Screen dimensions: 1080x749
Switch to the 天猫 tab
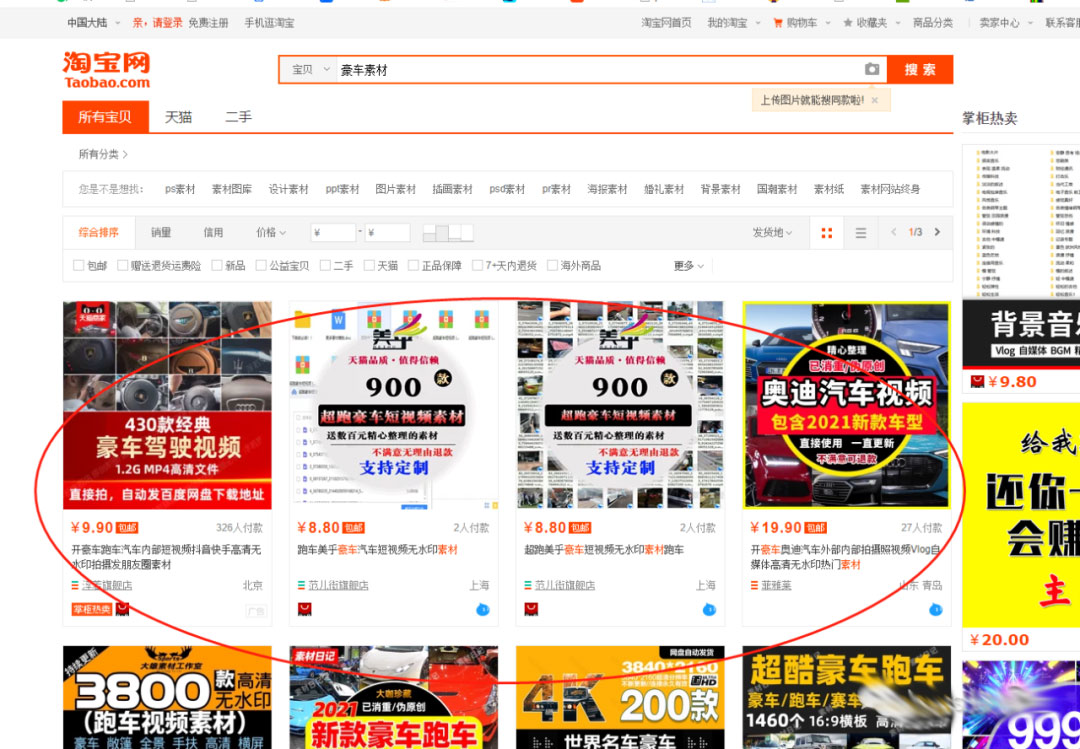[x=178, y=117]
